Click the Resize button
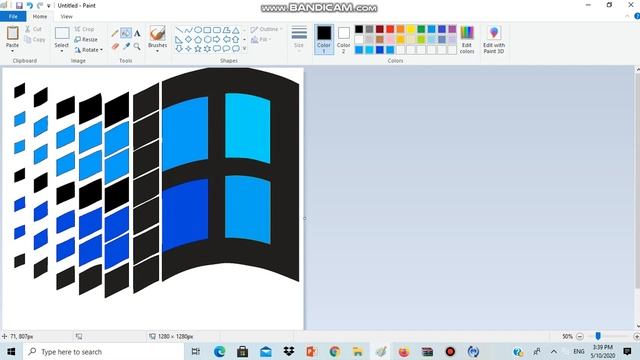640x360 pixels. point(86,40)
